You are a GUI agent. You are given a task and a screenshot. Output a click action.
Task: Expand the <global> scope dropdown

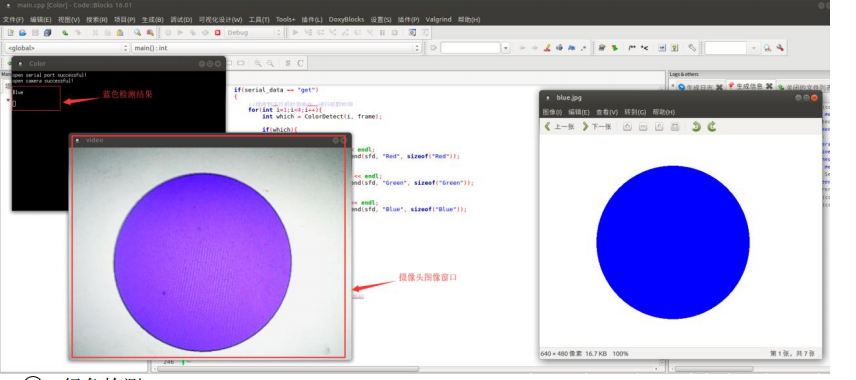(x=67, y=48)
